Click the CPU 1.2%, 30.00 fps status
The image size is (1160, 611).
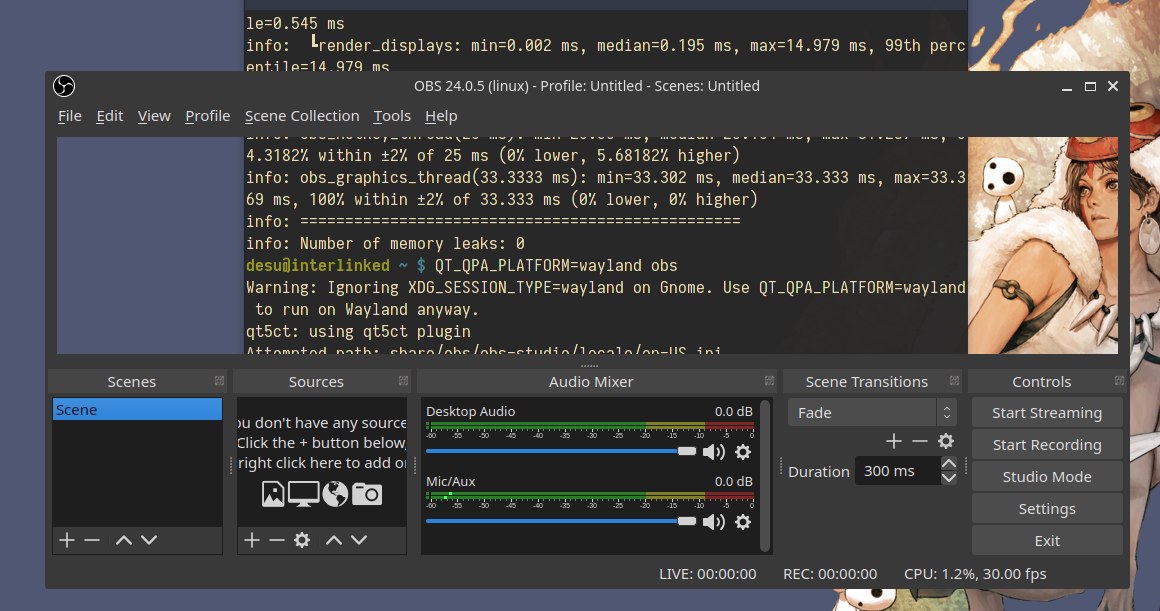975,574
